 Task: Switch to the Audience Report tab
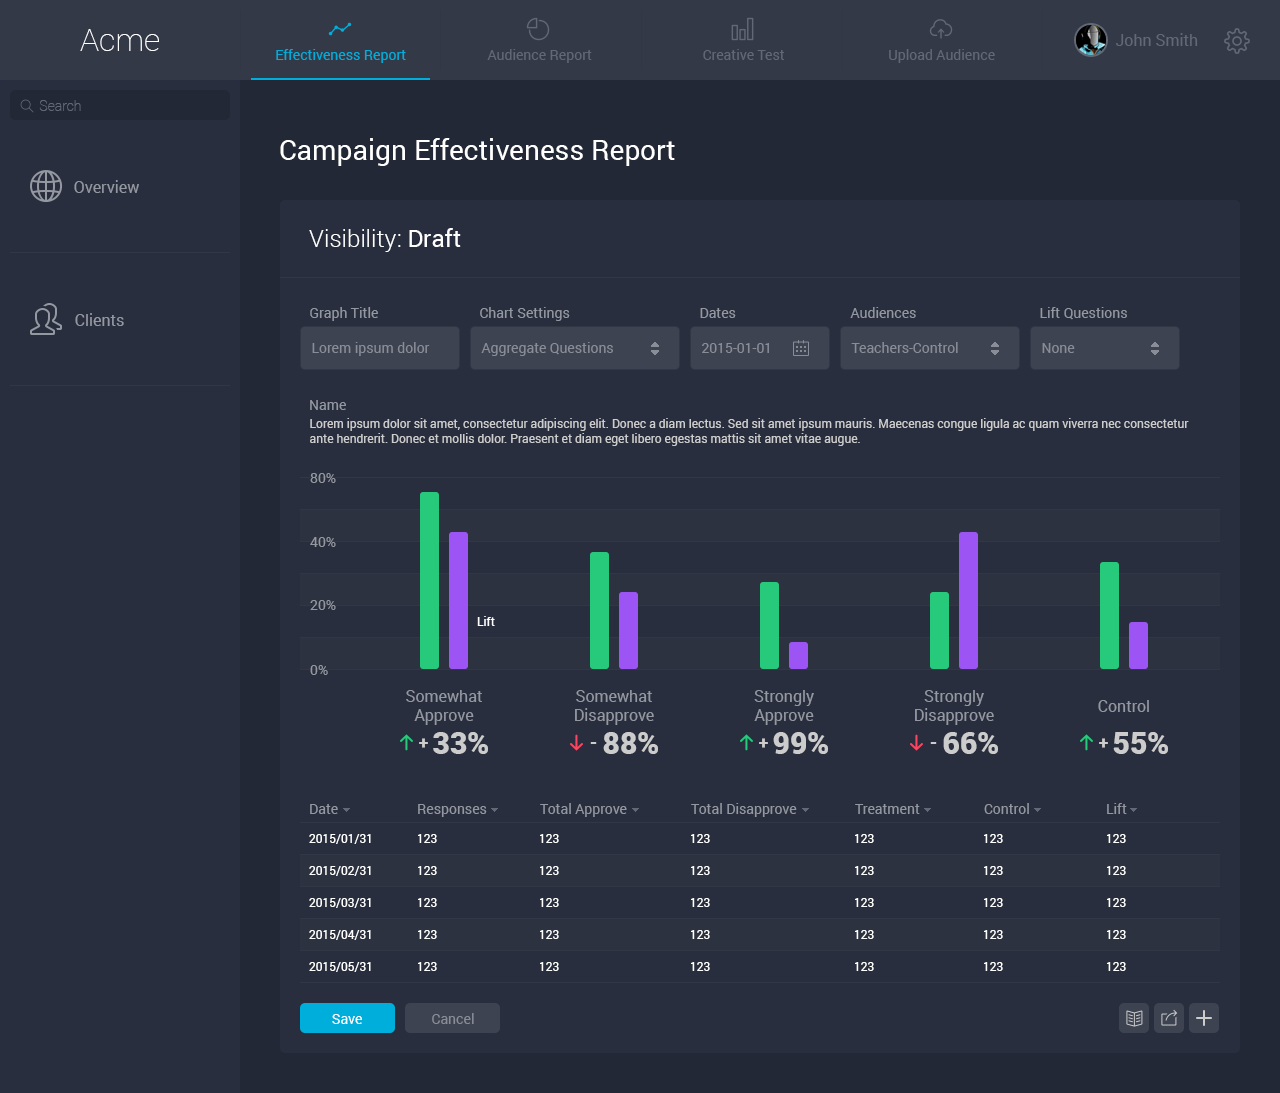tap(539, 41)
